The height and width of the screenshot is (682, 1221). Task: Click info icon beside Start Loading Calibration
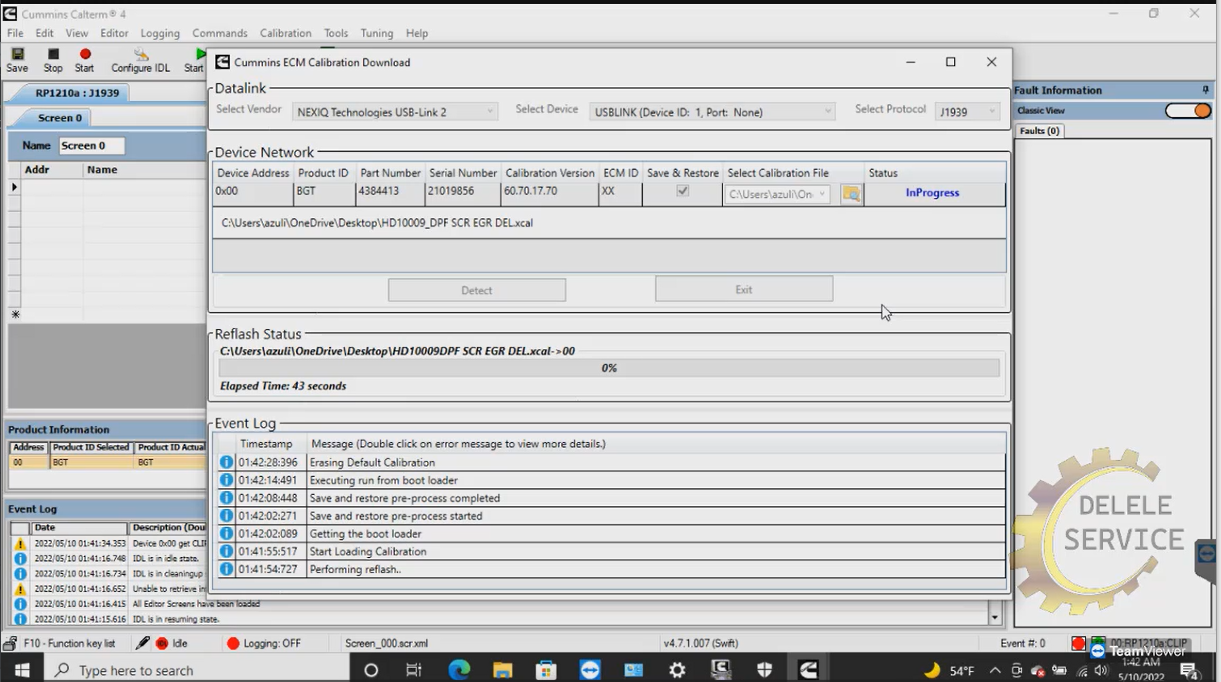(x=227, y=551)
